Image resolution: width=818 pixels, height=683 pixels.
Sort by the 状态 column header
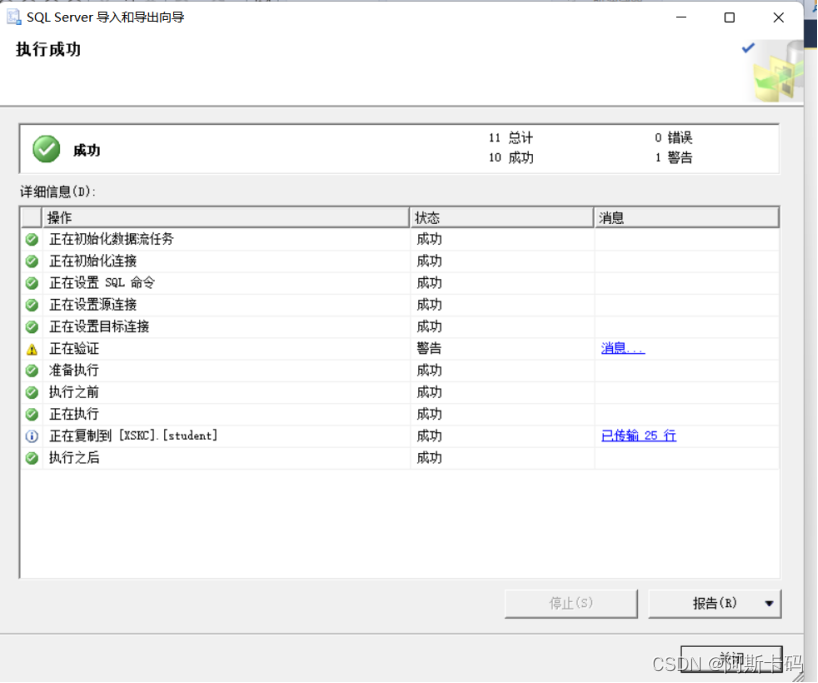[x=501, y=218]
